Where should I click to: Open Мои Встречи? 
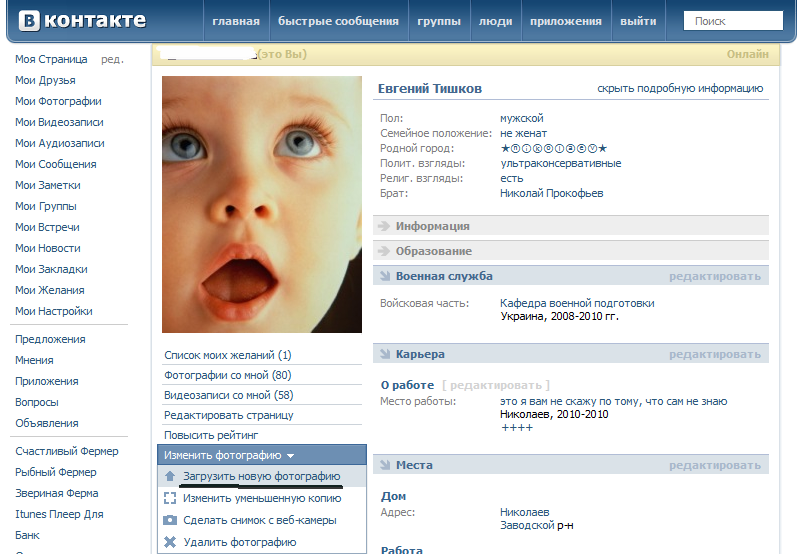[47, 227]
